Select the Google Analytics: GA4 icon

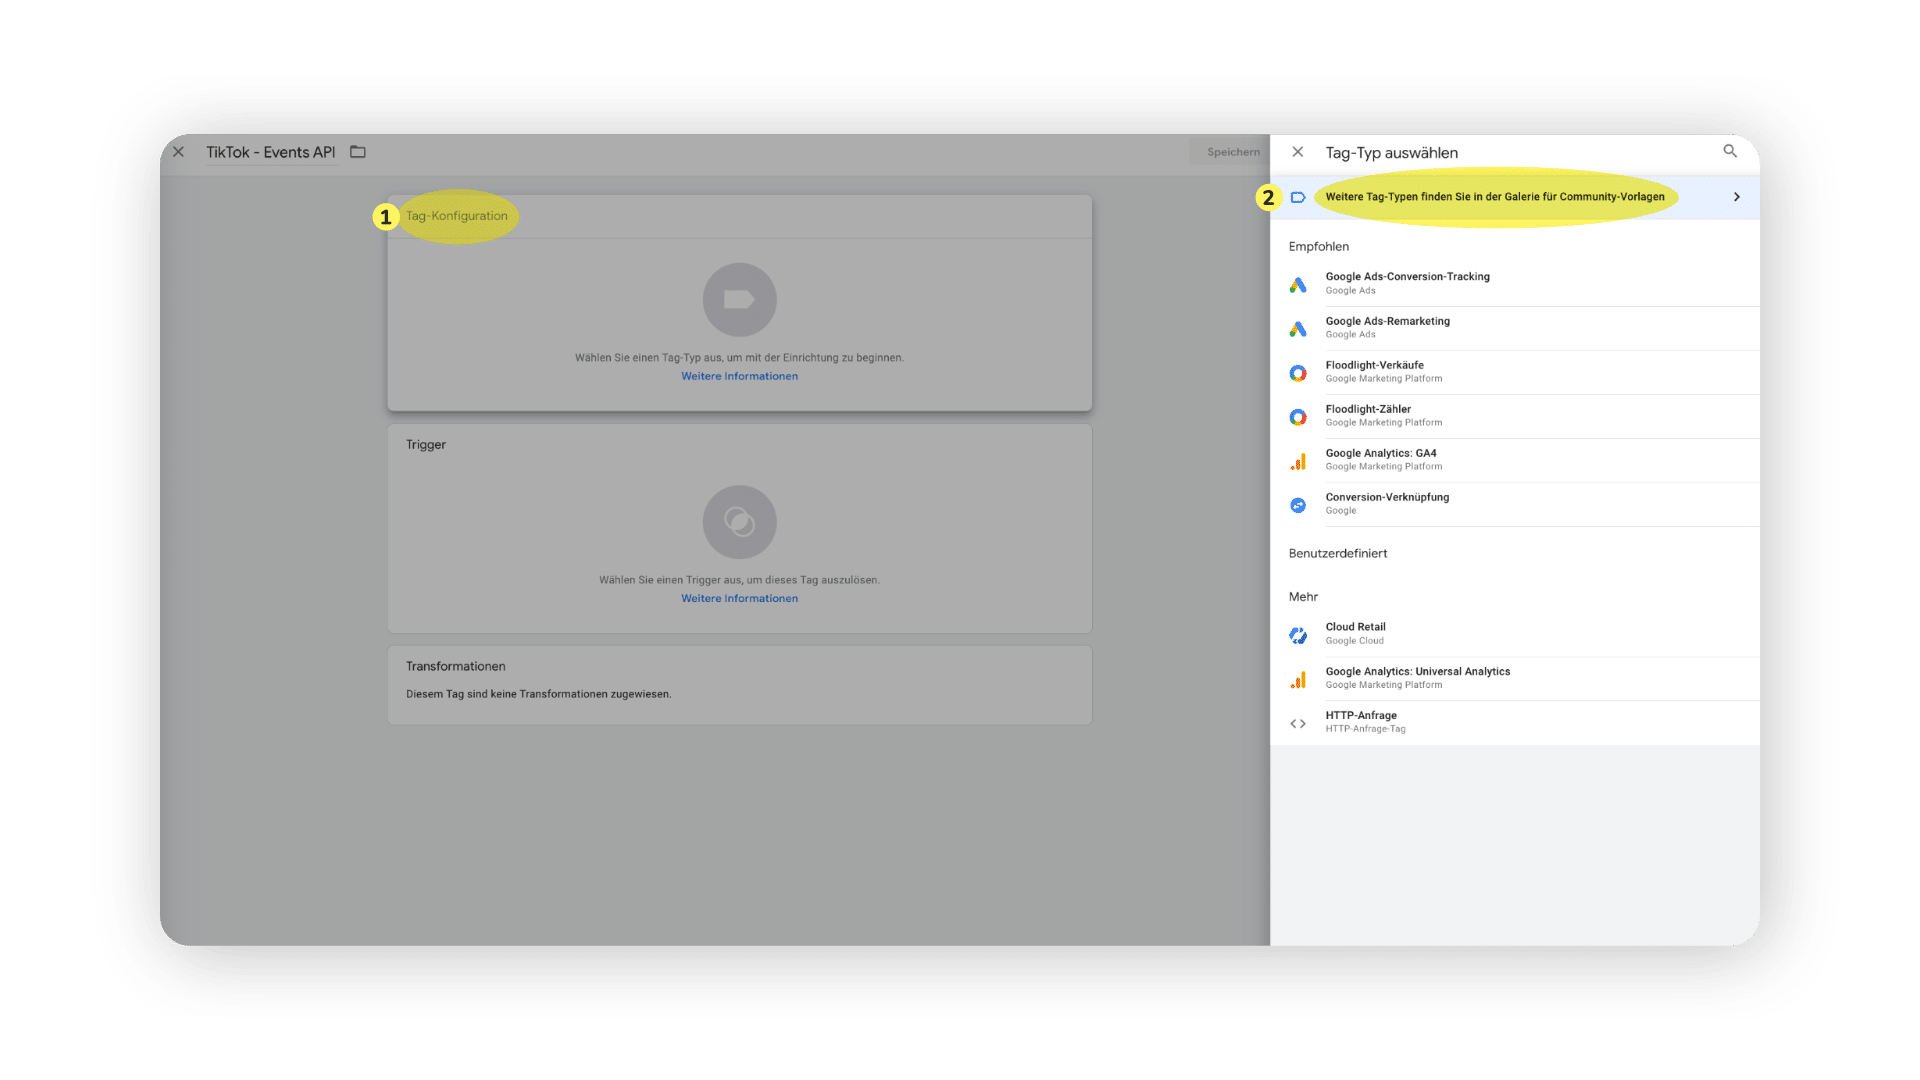click(x=1298, y=461)
